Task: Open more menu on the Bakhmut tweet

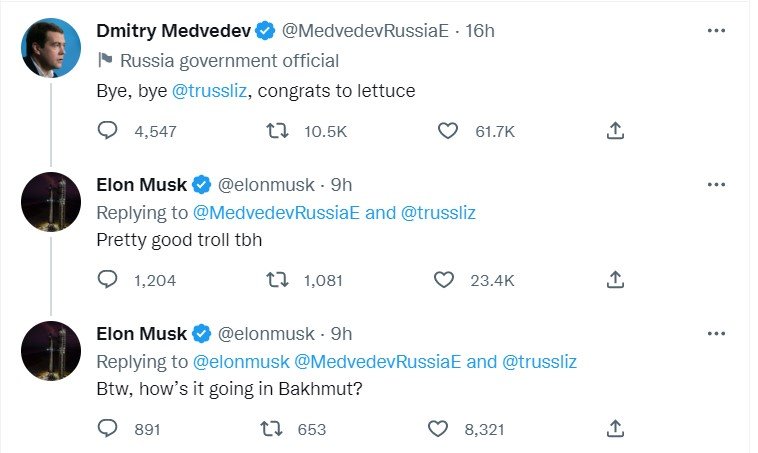Action: click(x=716, y=333)
